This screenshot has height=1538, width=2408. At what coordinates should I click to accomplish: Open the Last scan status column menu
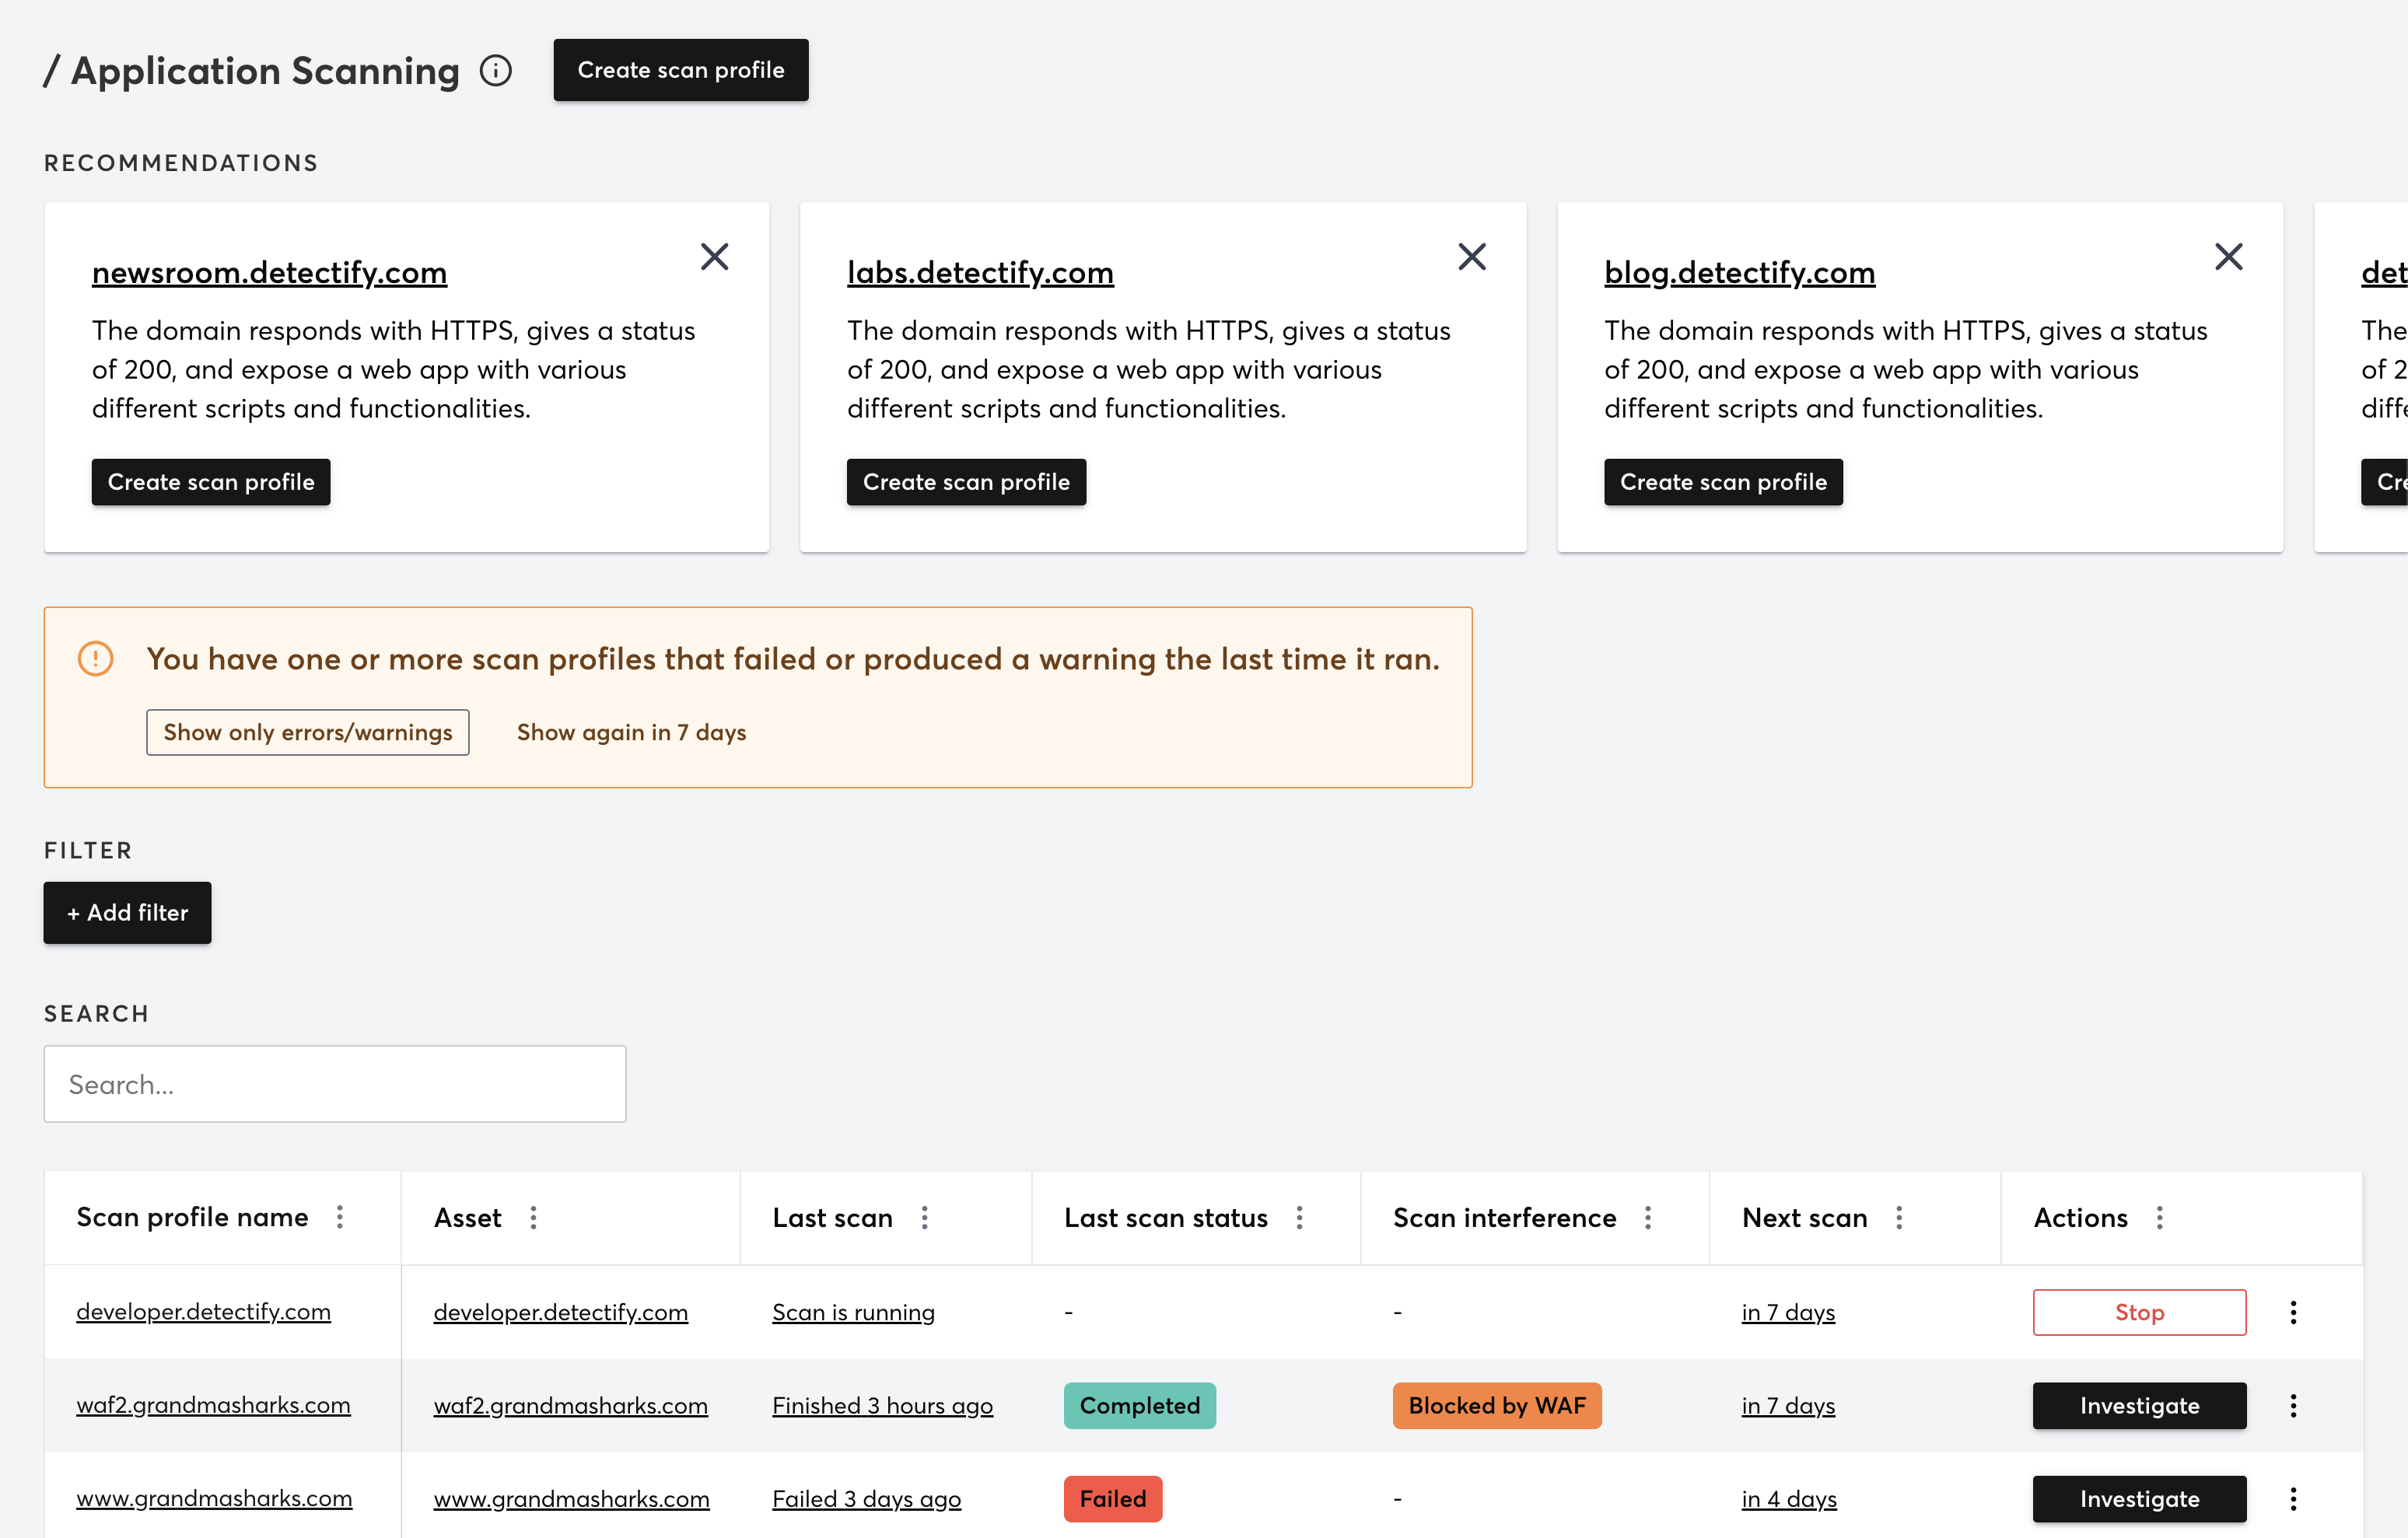click(x=1299, y=1217)
